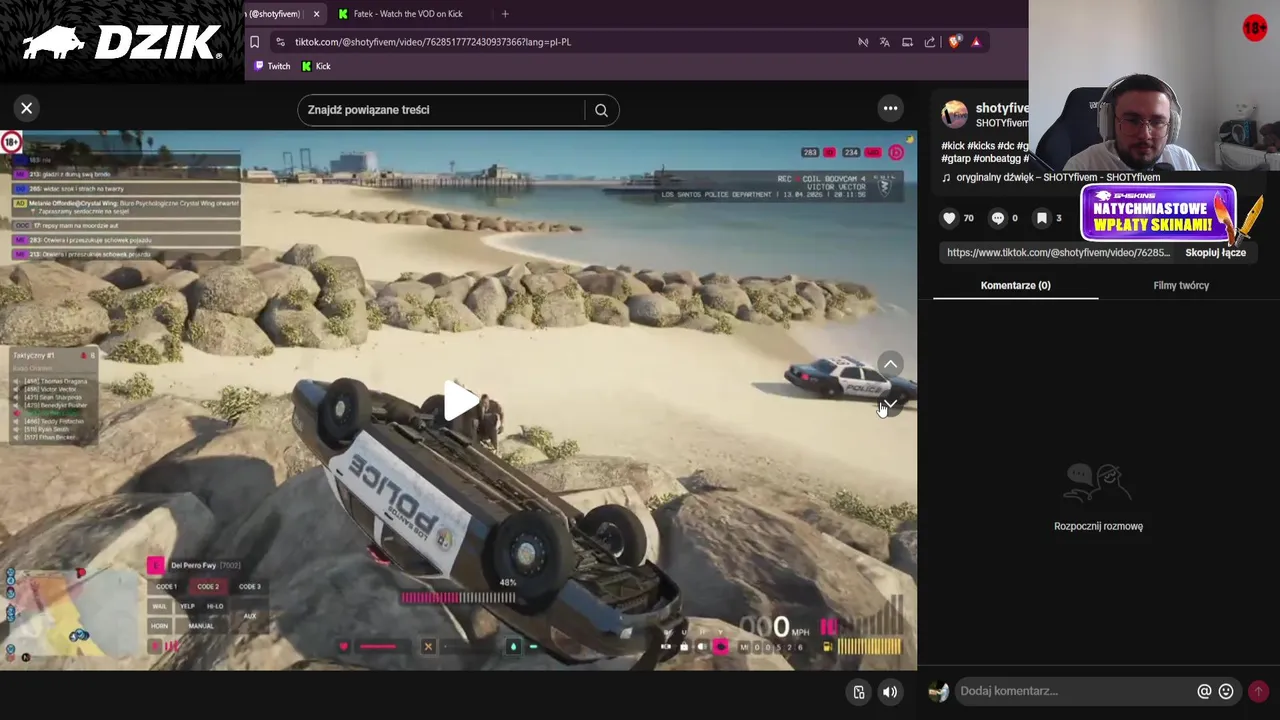Screen dimensions: 1280x720
Task: Open the Twitch bookmark
Action: point(272,66)
